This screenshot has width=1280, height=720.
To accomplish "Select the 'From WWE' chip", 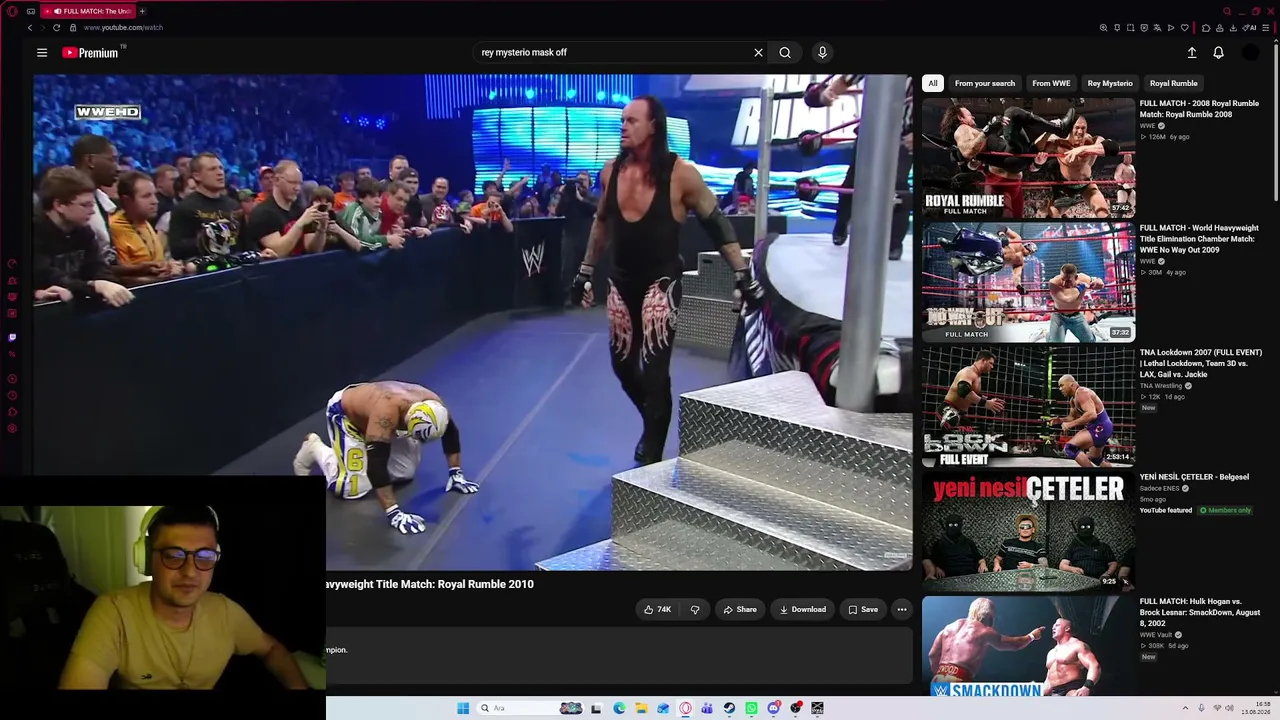I will click(1051, 84).
